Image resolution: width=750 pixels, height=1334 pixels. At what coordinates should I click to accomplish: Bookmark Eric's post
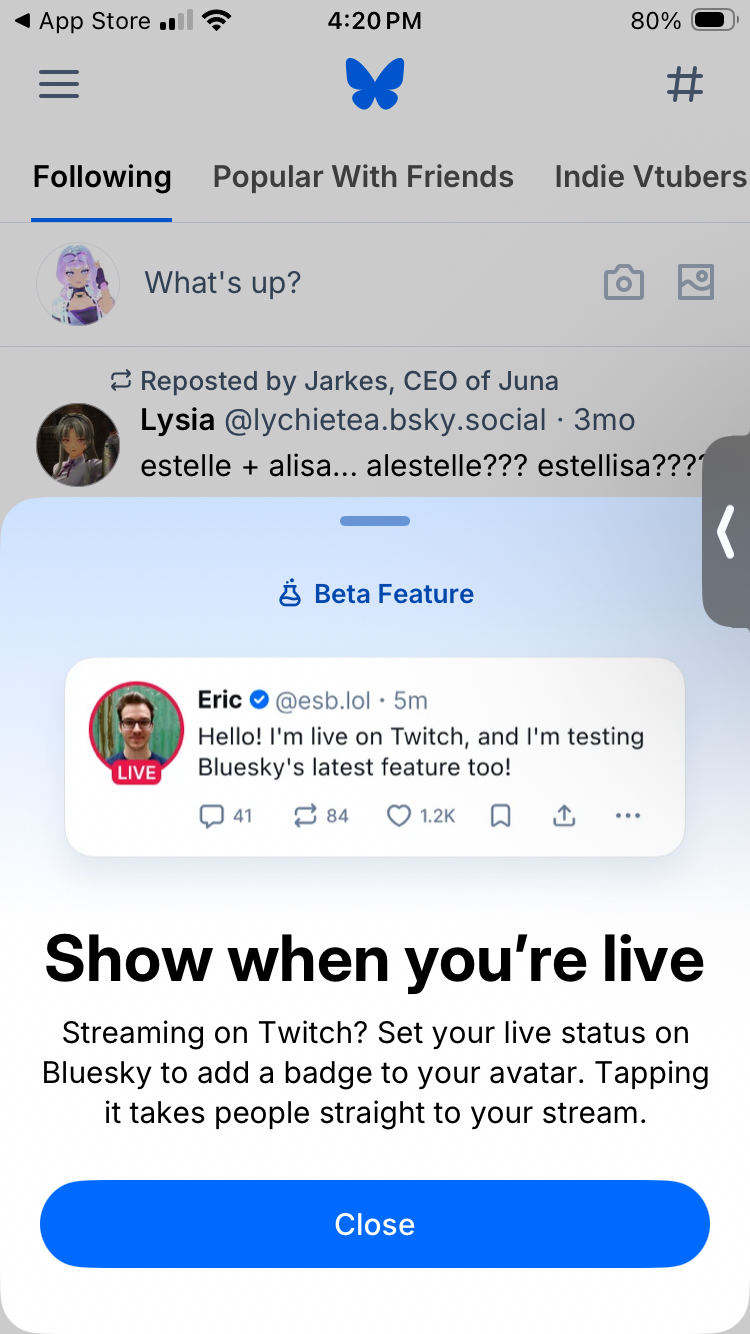pyautogui.click(x=501, y=816)
